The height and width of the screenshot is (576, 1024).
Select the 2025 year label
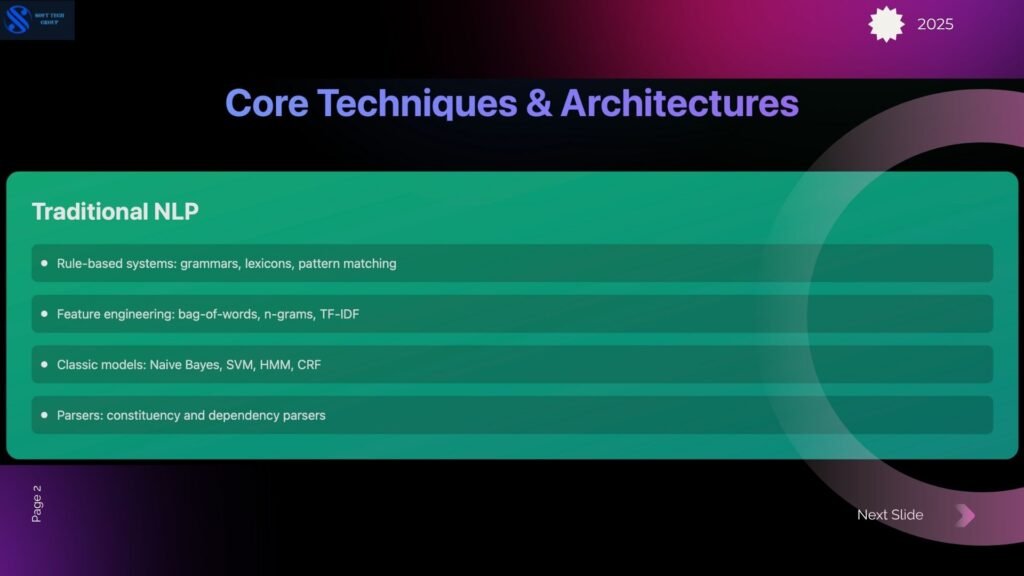935,24
